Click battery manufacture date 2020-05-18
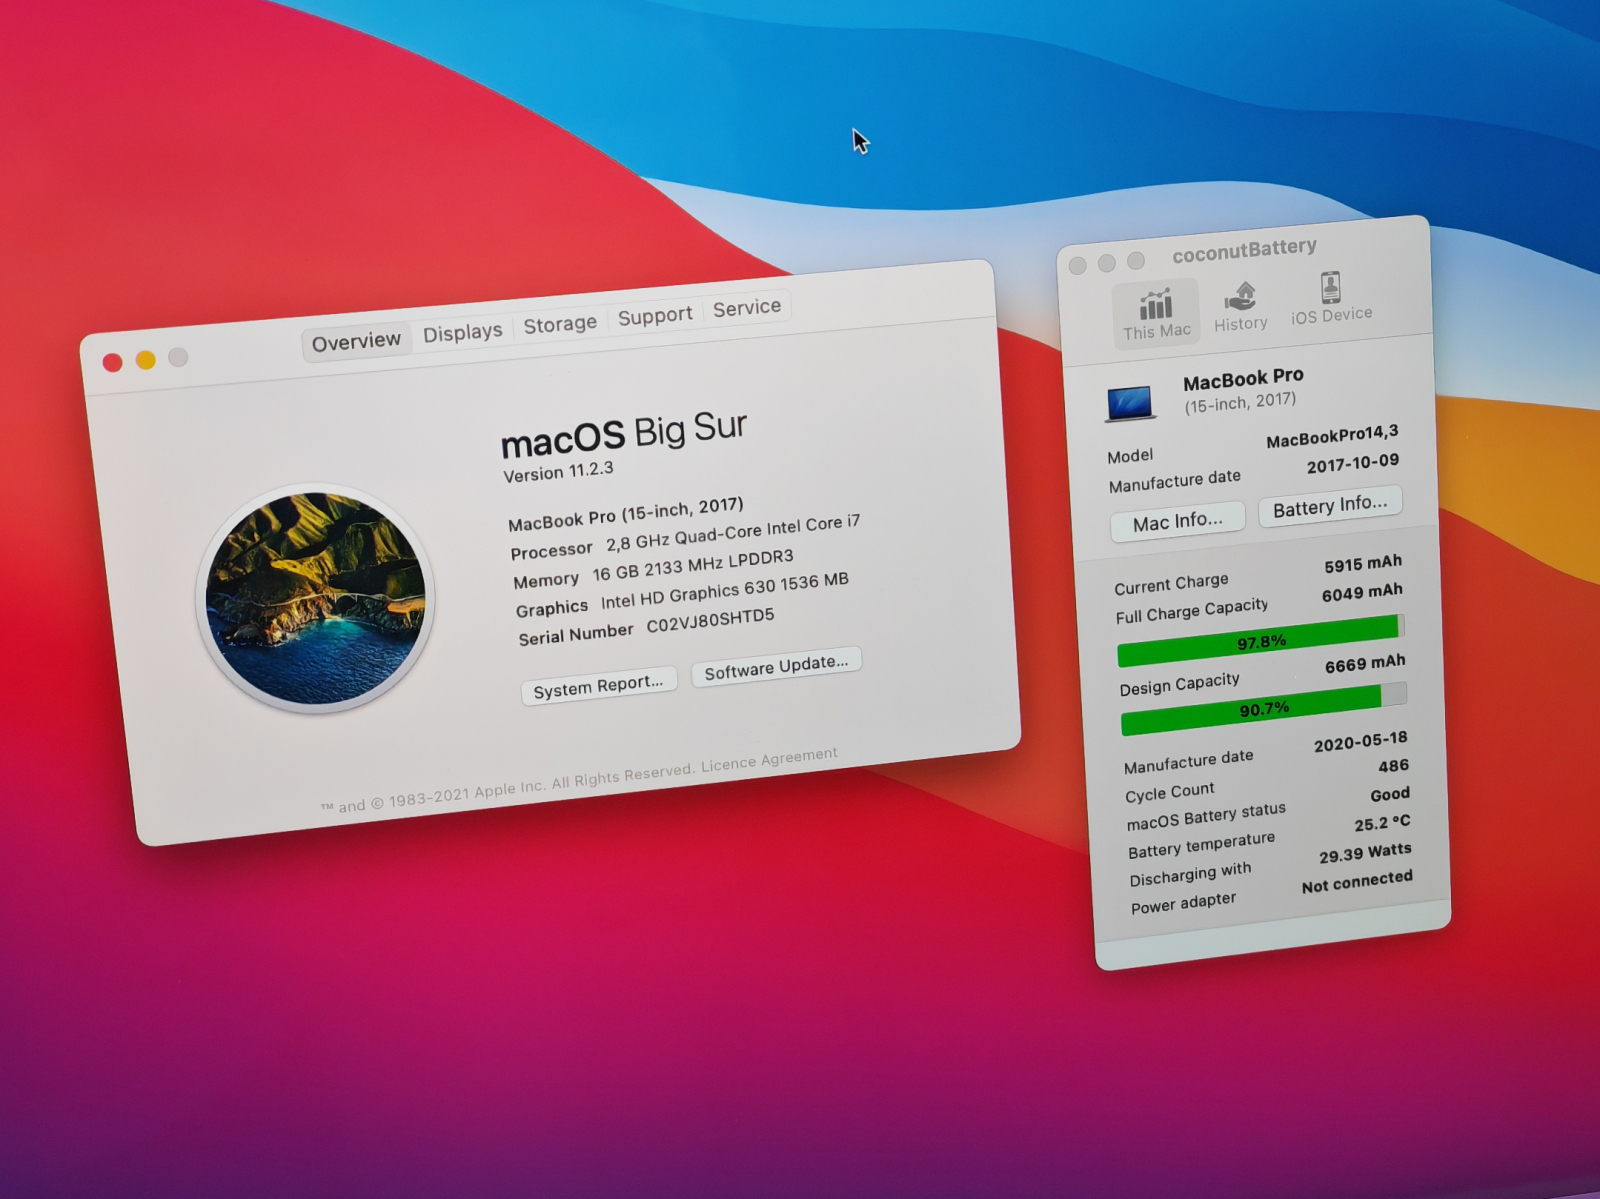This screenshot has height=1199, width=1600. [1361, 742]
